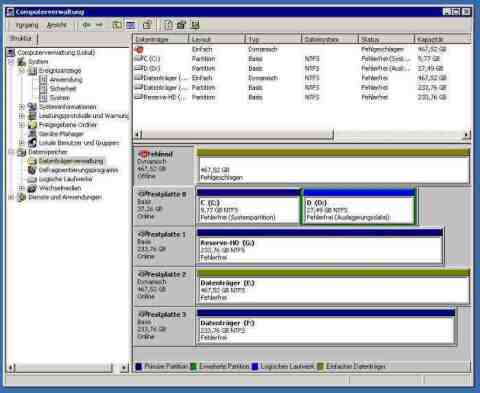Viewport: 480px width, 393px height.
Task: Click the Einfacher Datenträger legend swatch
Action: (x=320, y=367)
